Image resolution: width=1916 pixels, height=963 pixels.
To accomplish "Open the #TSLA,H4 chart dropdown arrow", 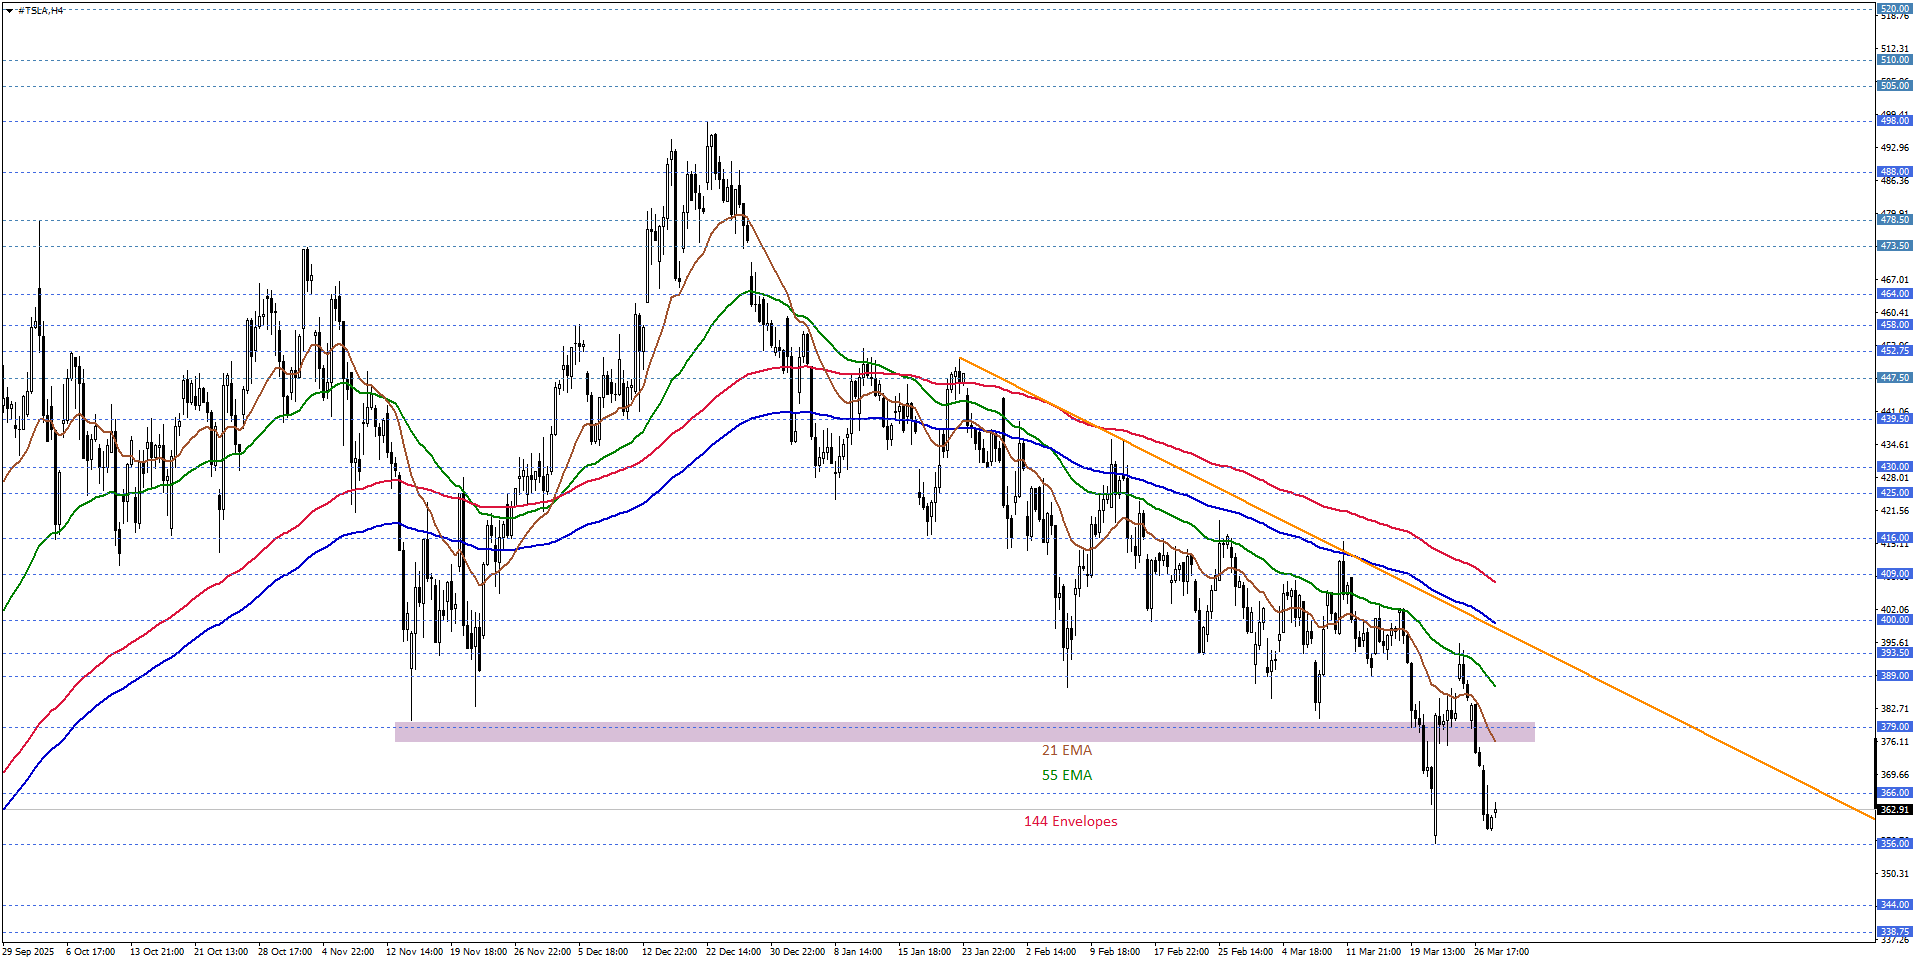I will [9, 10].
